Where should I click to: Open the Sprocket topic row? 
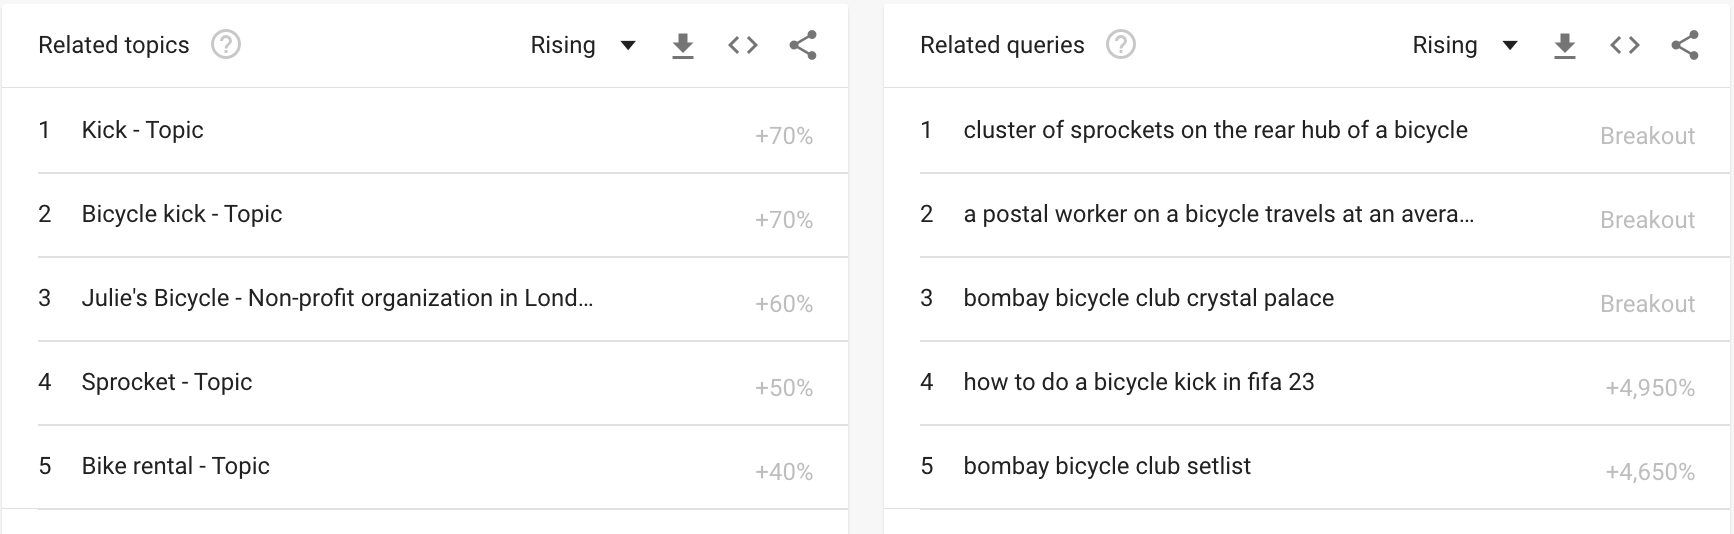[x=167, y=382]
